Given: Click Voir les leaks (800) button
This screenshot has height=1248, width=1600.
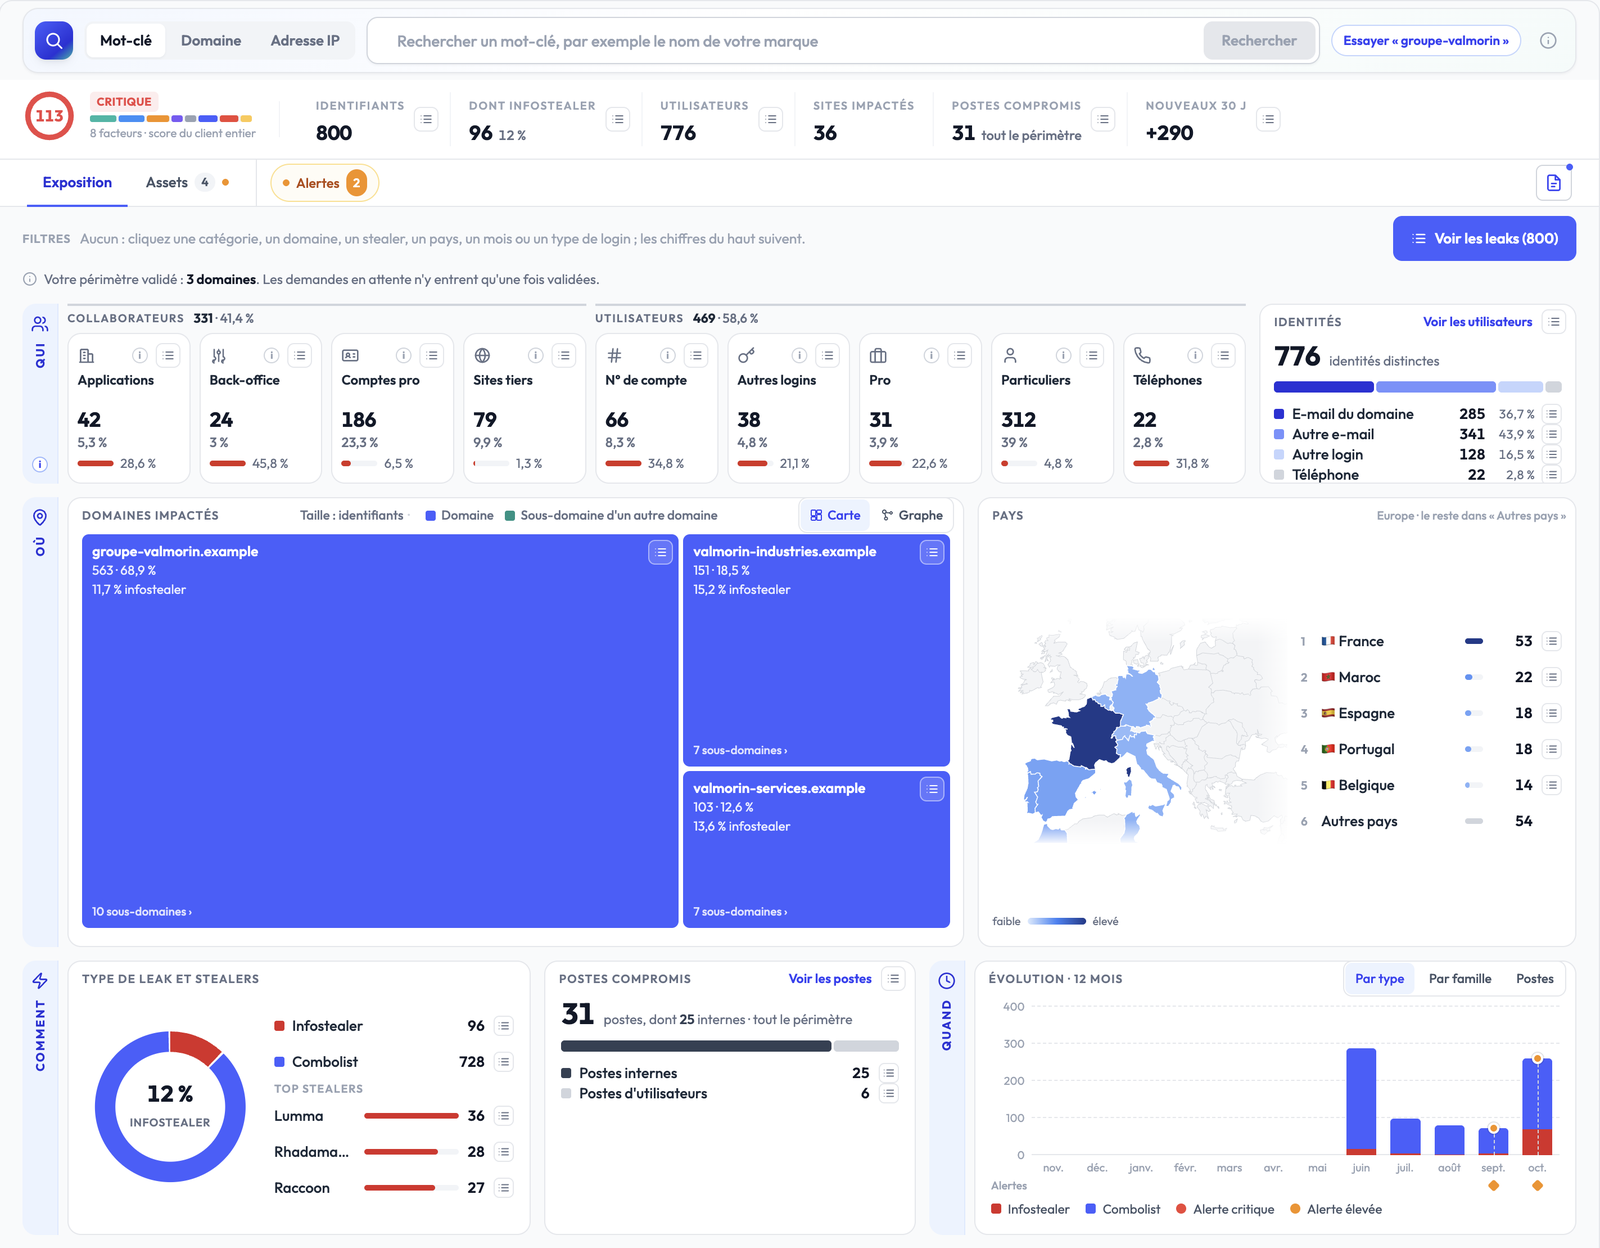Looking at the screenshot, I should tap(1484, 239).
